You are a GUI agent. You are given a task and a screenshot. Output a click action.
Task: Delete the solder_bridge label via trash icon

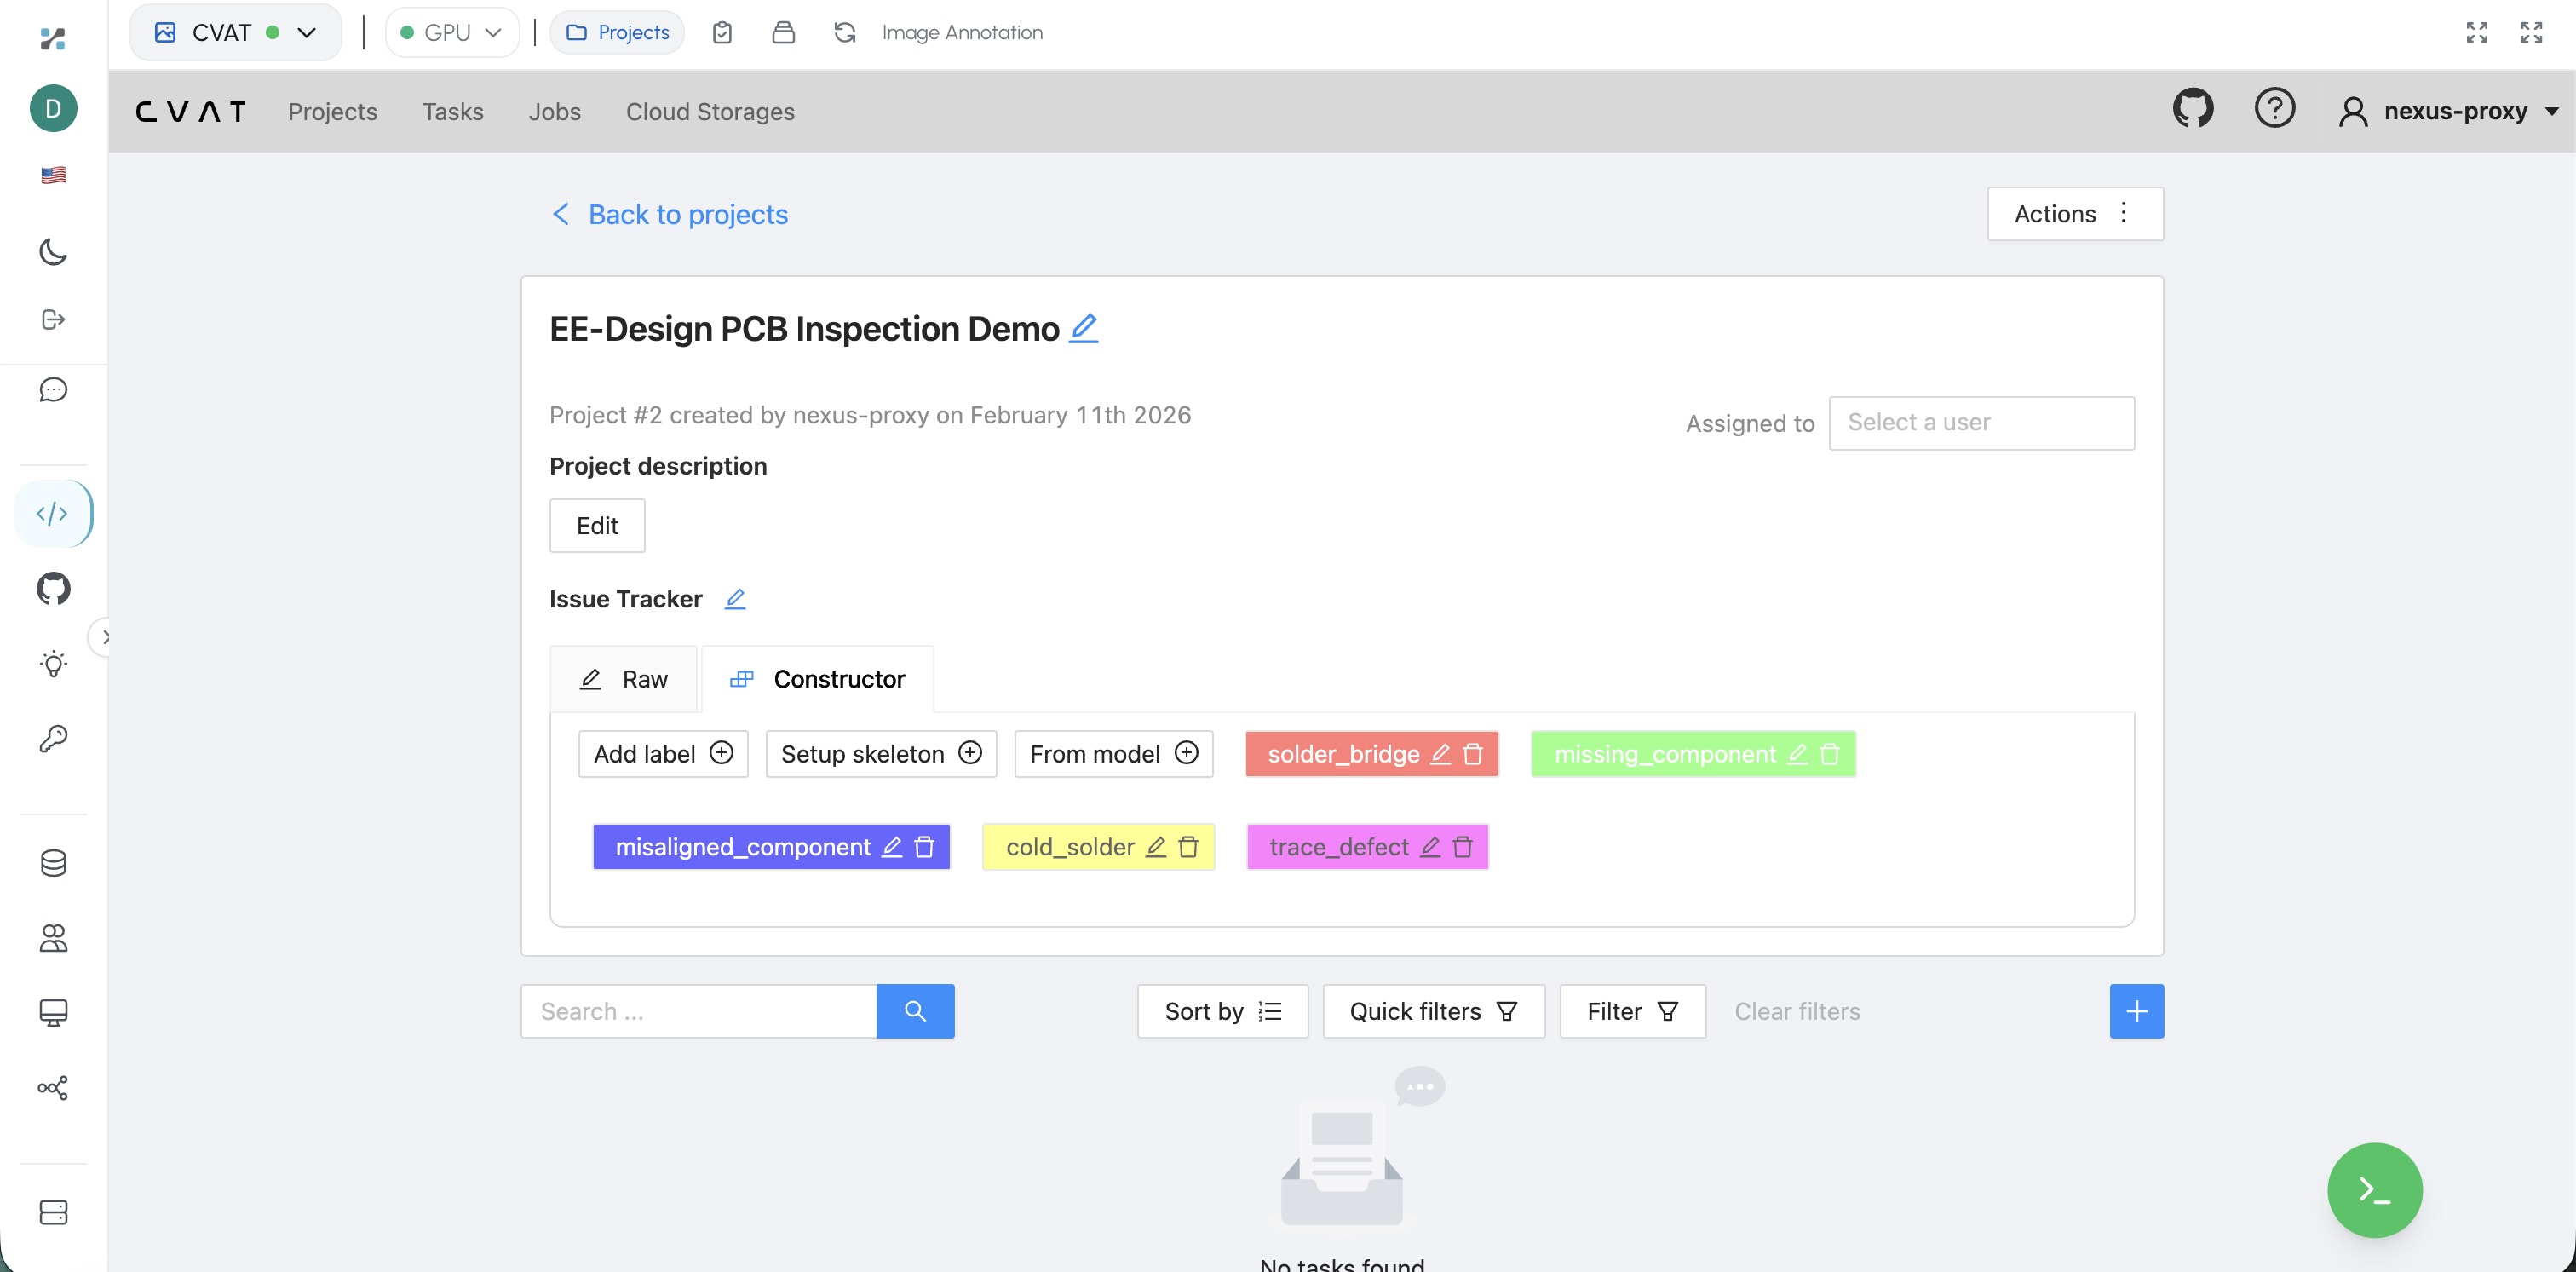[1472, 754]
